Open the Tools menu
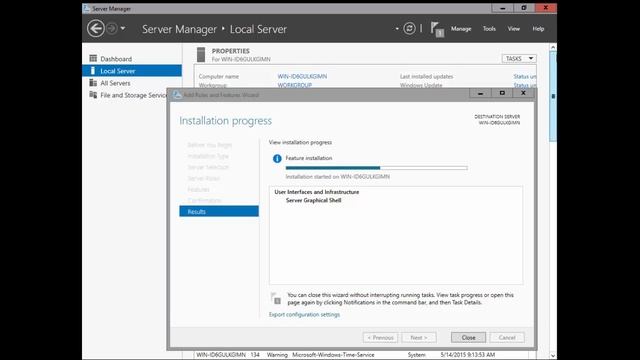 pos(489,29)
